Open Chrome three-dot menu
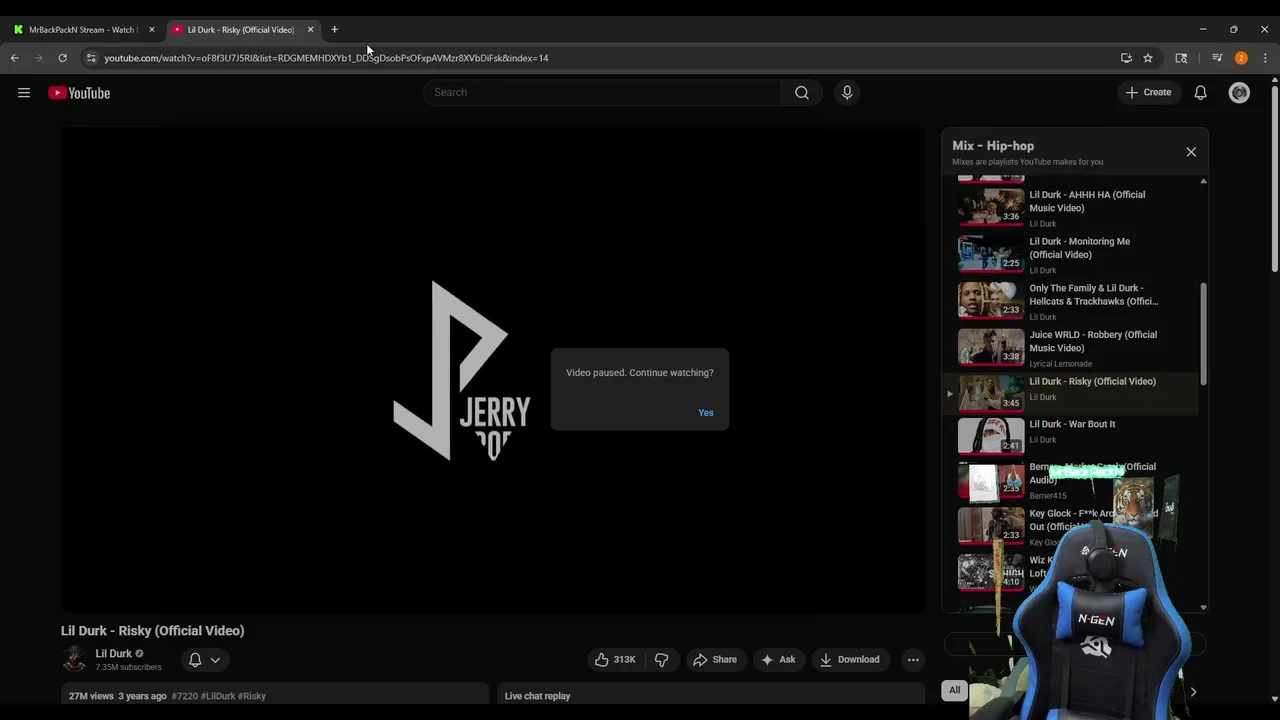The image size is (1280, 720). 1265,58
